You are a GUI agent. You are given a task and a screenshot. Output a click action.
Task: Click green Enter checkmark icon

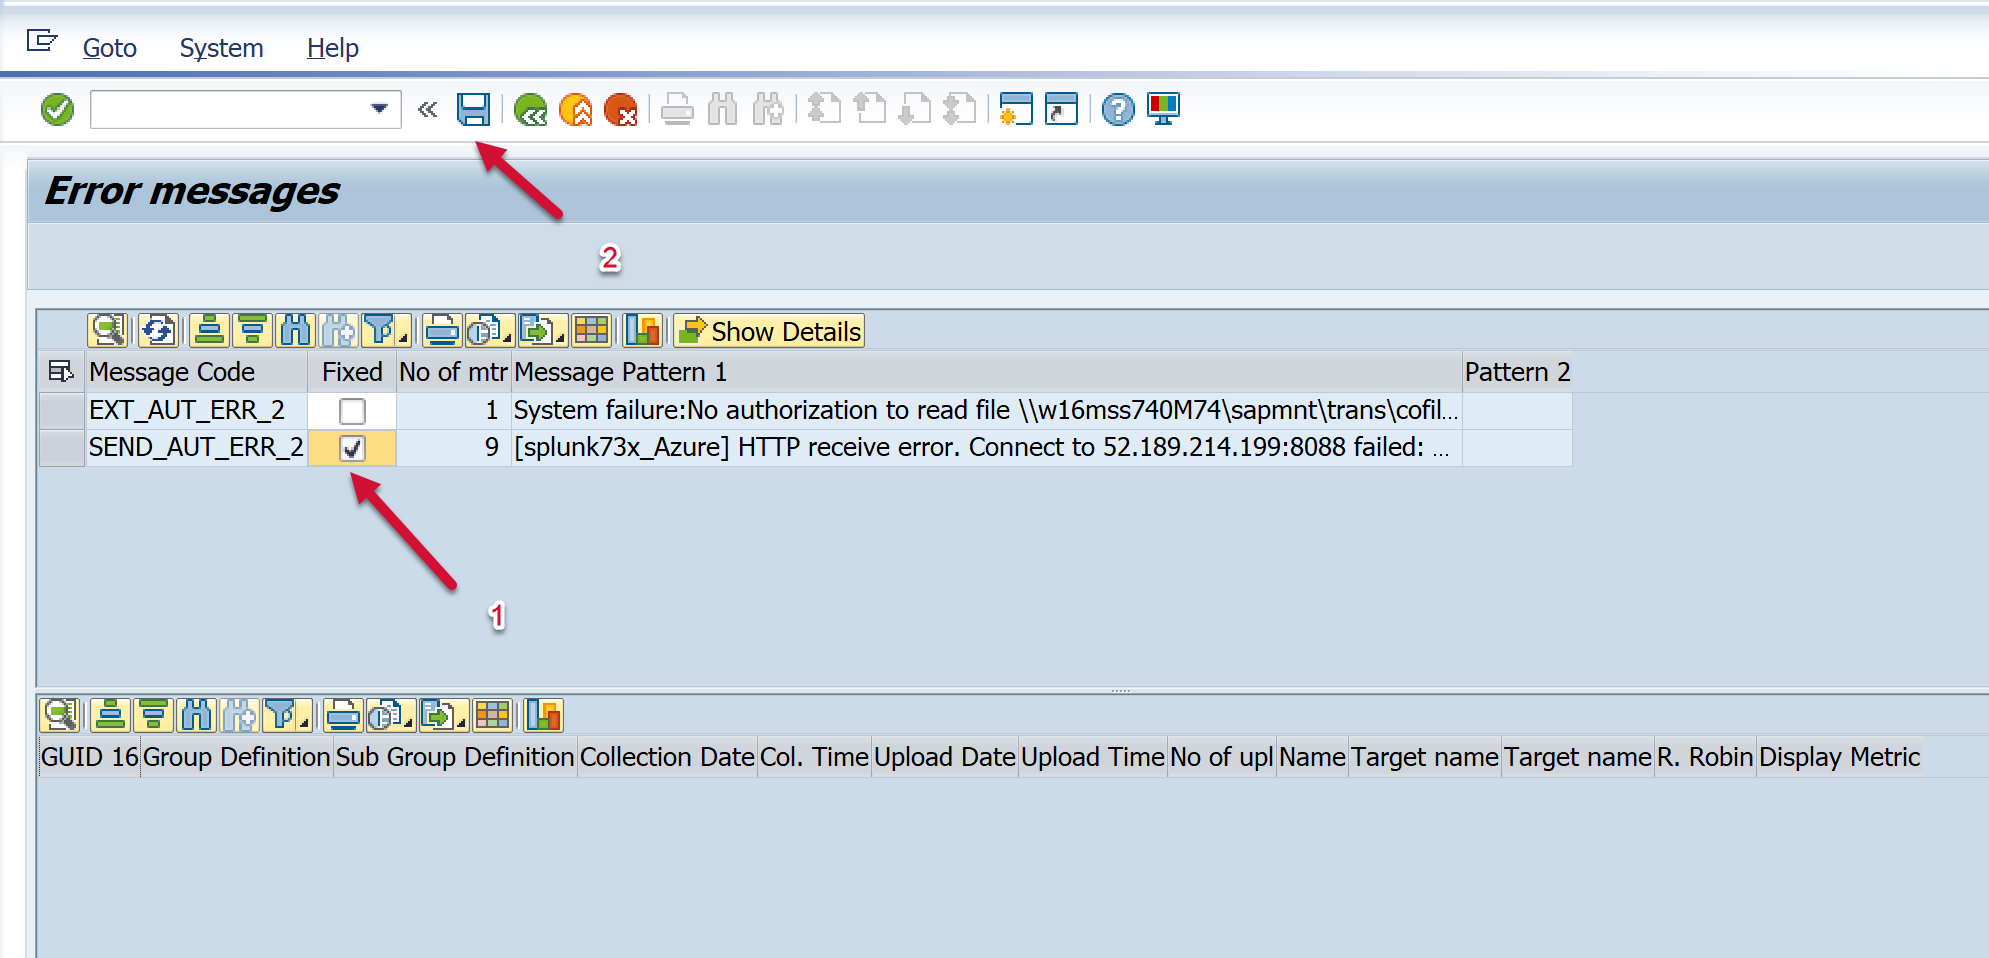tap(58, 109)
